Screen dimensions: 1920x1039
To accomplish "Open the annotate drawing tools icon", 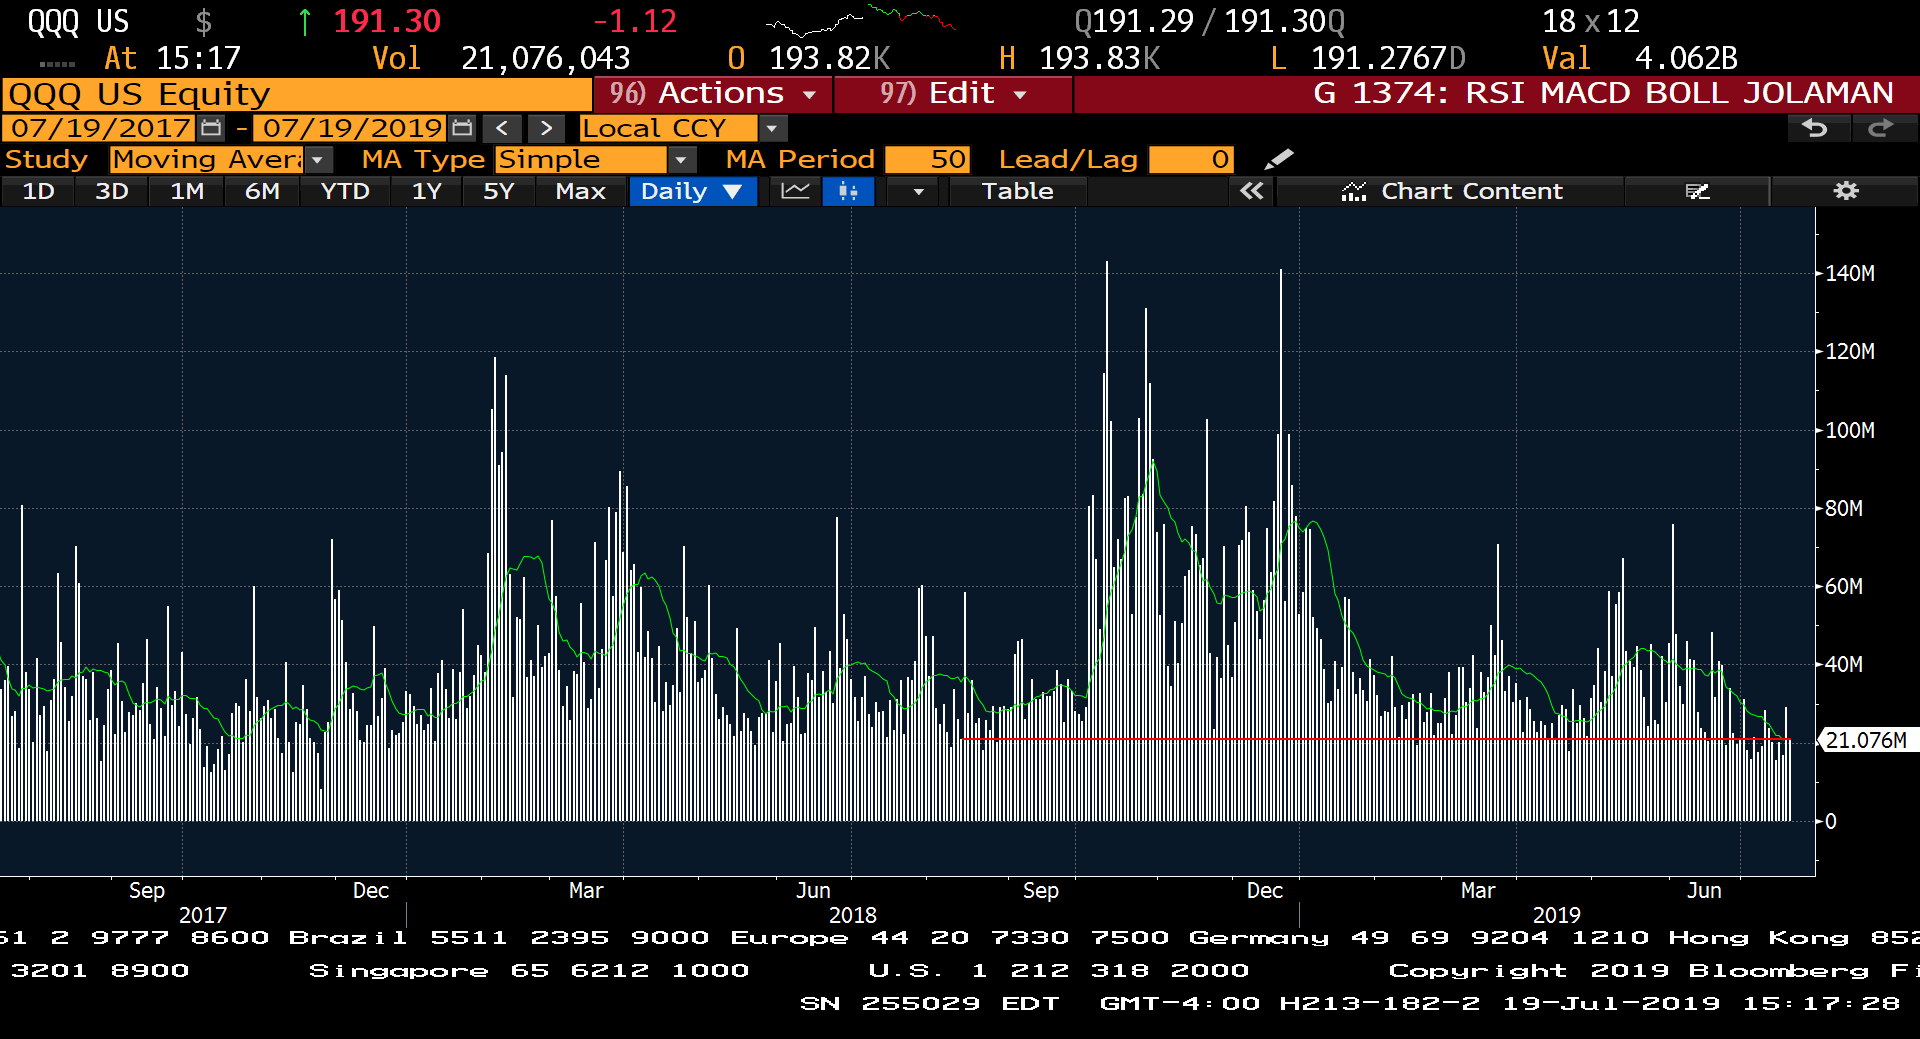I will pyautogui.click(x=1697, y=191).
